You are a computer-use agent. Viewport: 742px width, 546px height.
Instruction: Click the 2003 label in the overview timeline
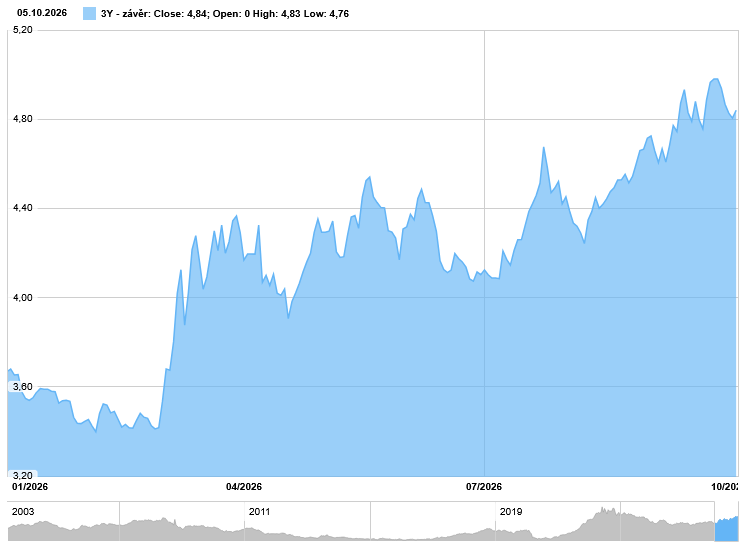coord(23,511)
